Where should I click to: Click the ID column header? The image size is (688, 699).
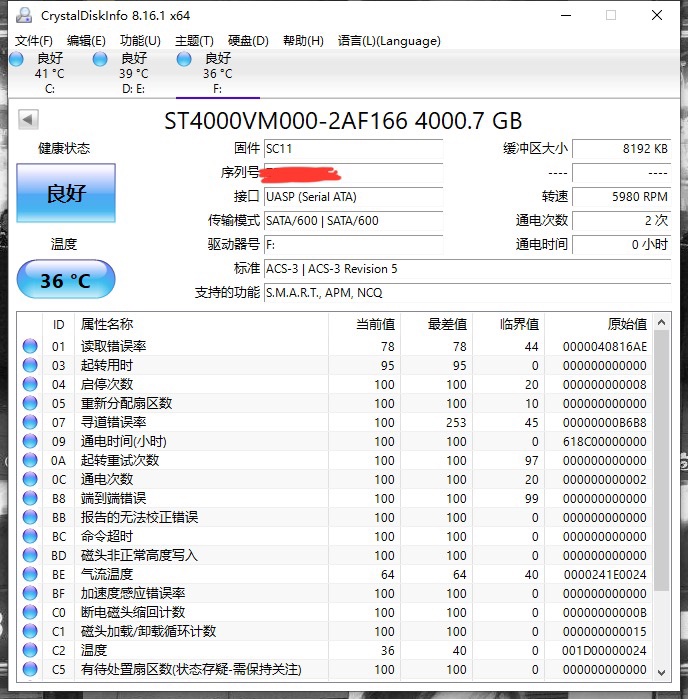(x=58, y=324)
